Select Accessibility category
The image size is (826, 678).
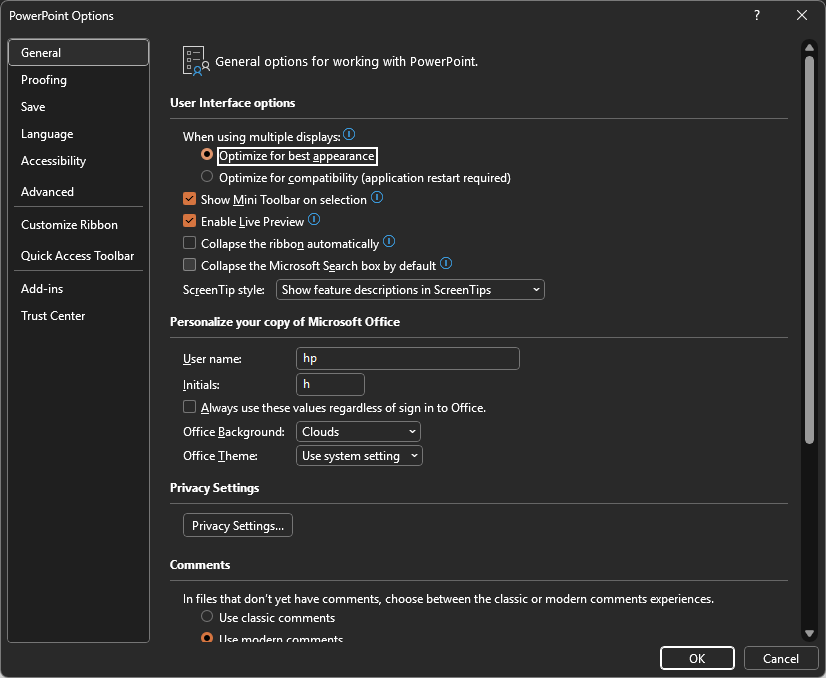tap(78, 161)
